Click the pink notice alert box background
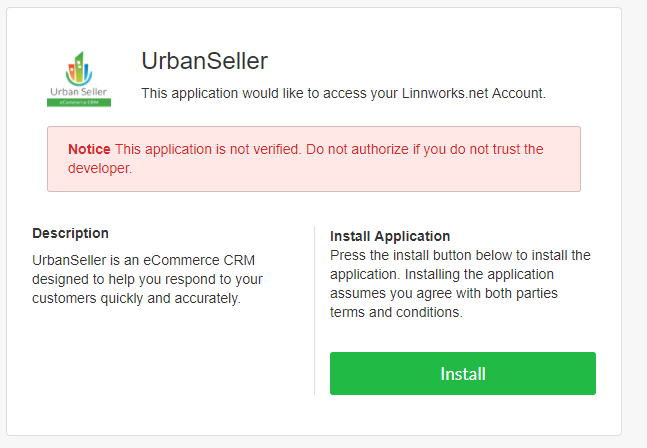Viewport: 647px width, 448px height. click(x=400, y=176)
